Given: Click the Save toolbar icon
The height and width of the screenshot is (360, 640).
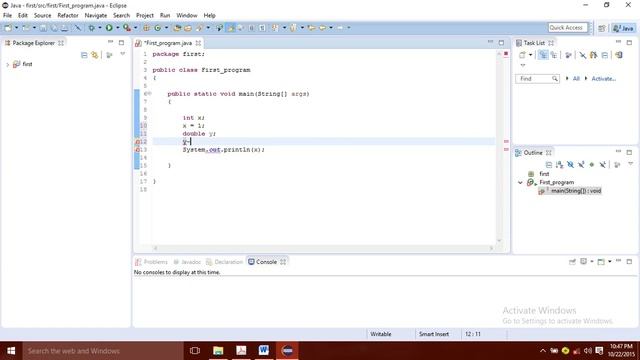Looking at the screenshot, I should tap(43, 28).
